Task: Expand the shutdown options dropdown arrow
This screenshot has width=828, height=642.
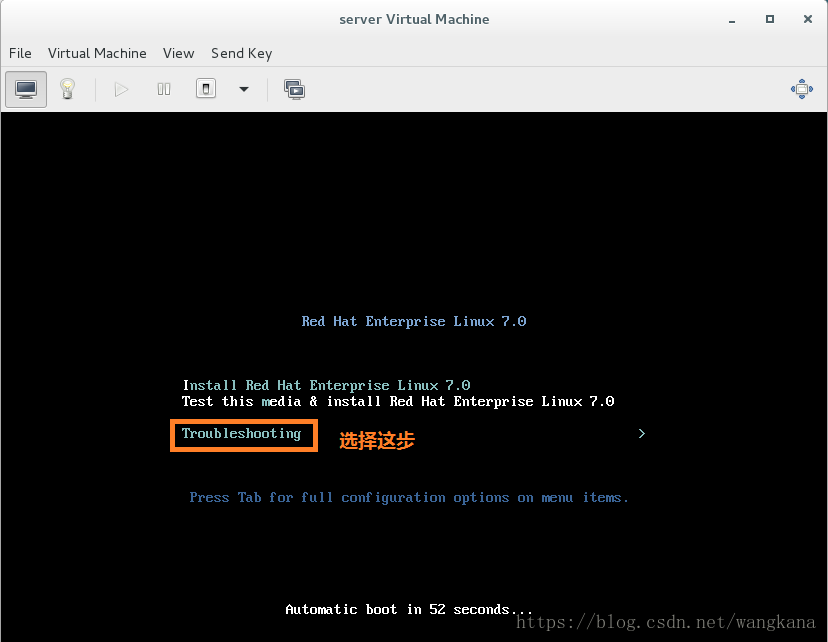Action: (x=244, y=89)
